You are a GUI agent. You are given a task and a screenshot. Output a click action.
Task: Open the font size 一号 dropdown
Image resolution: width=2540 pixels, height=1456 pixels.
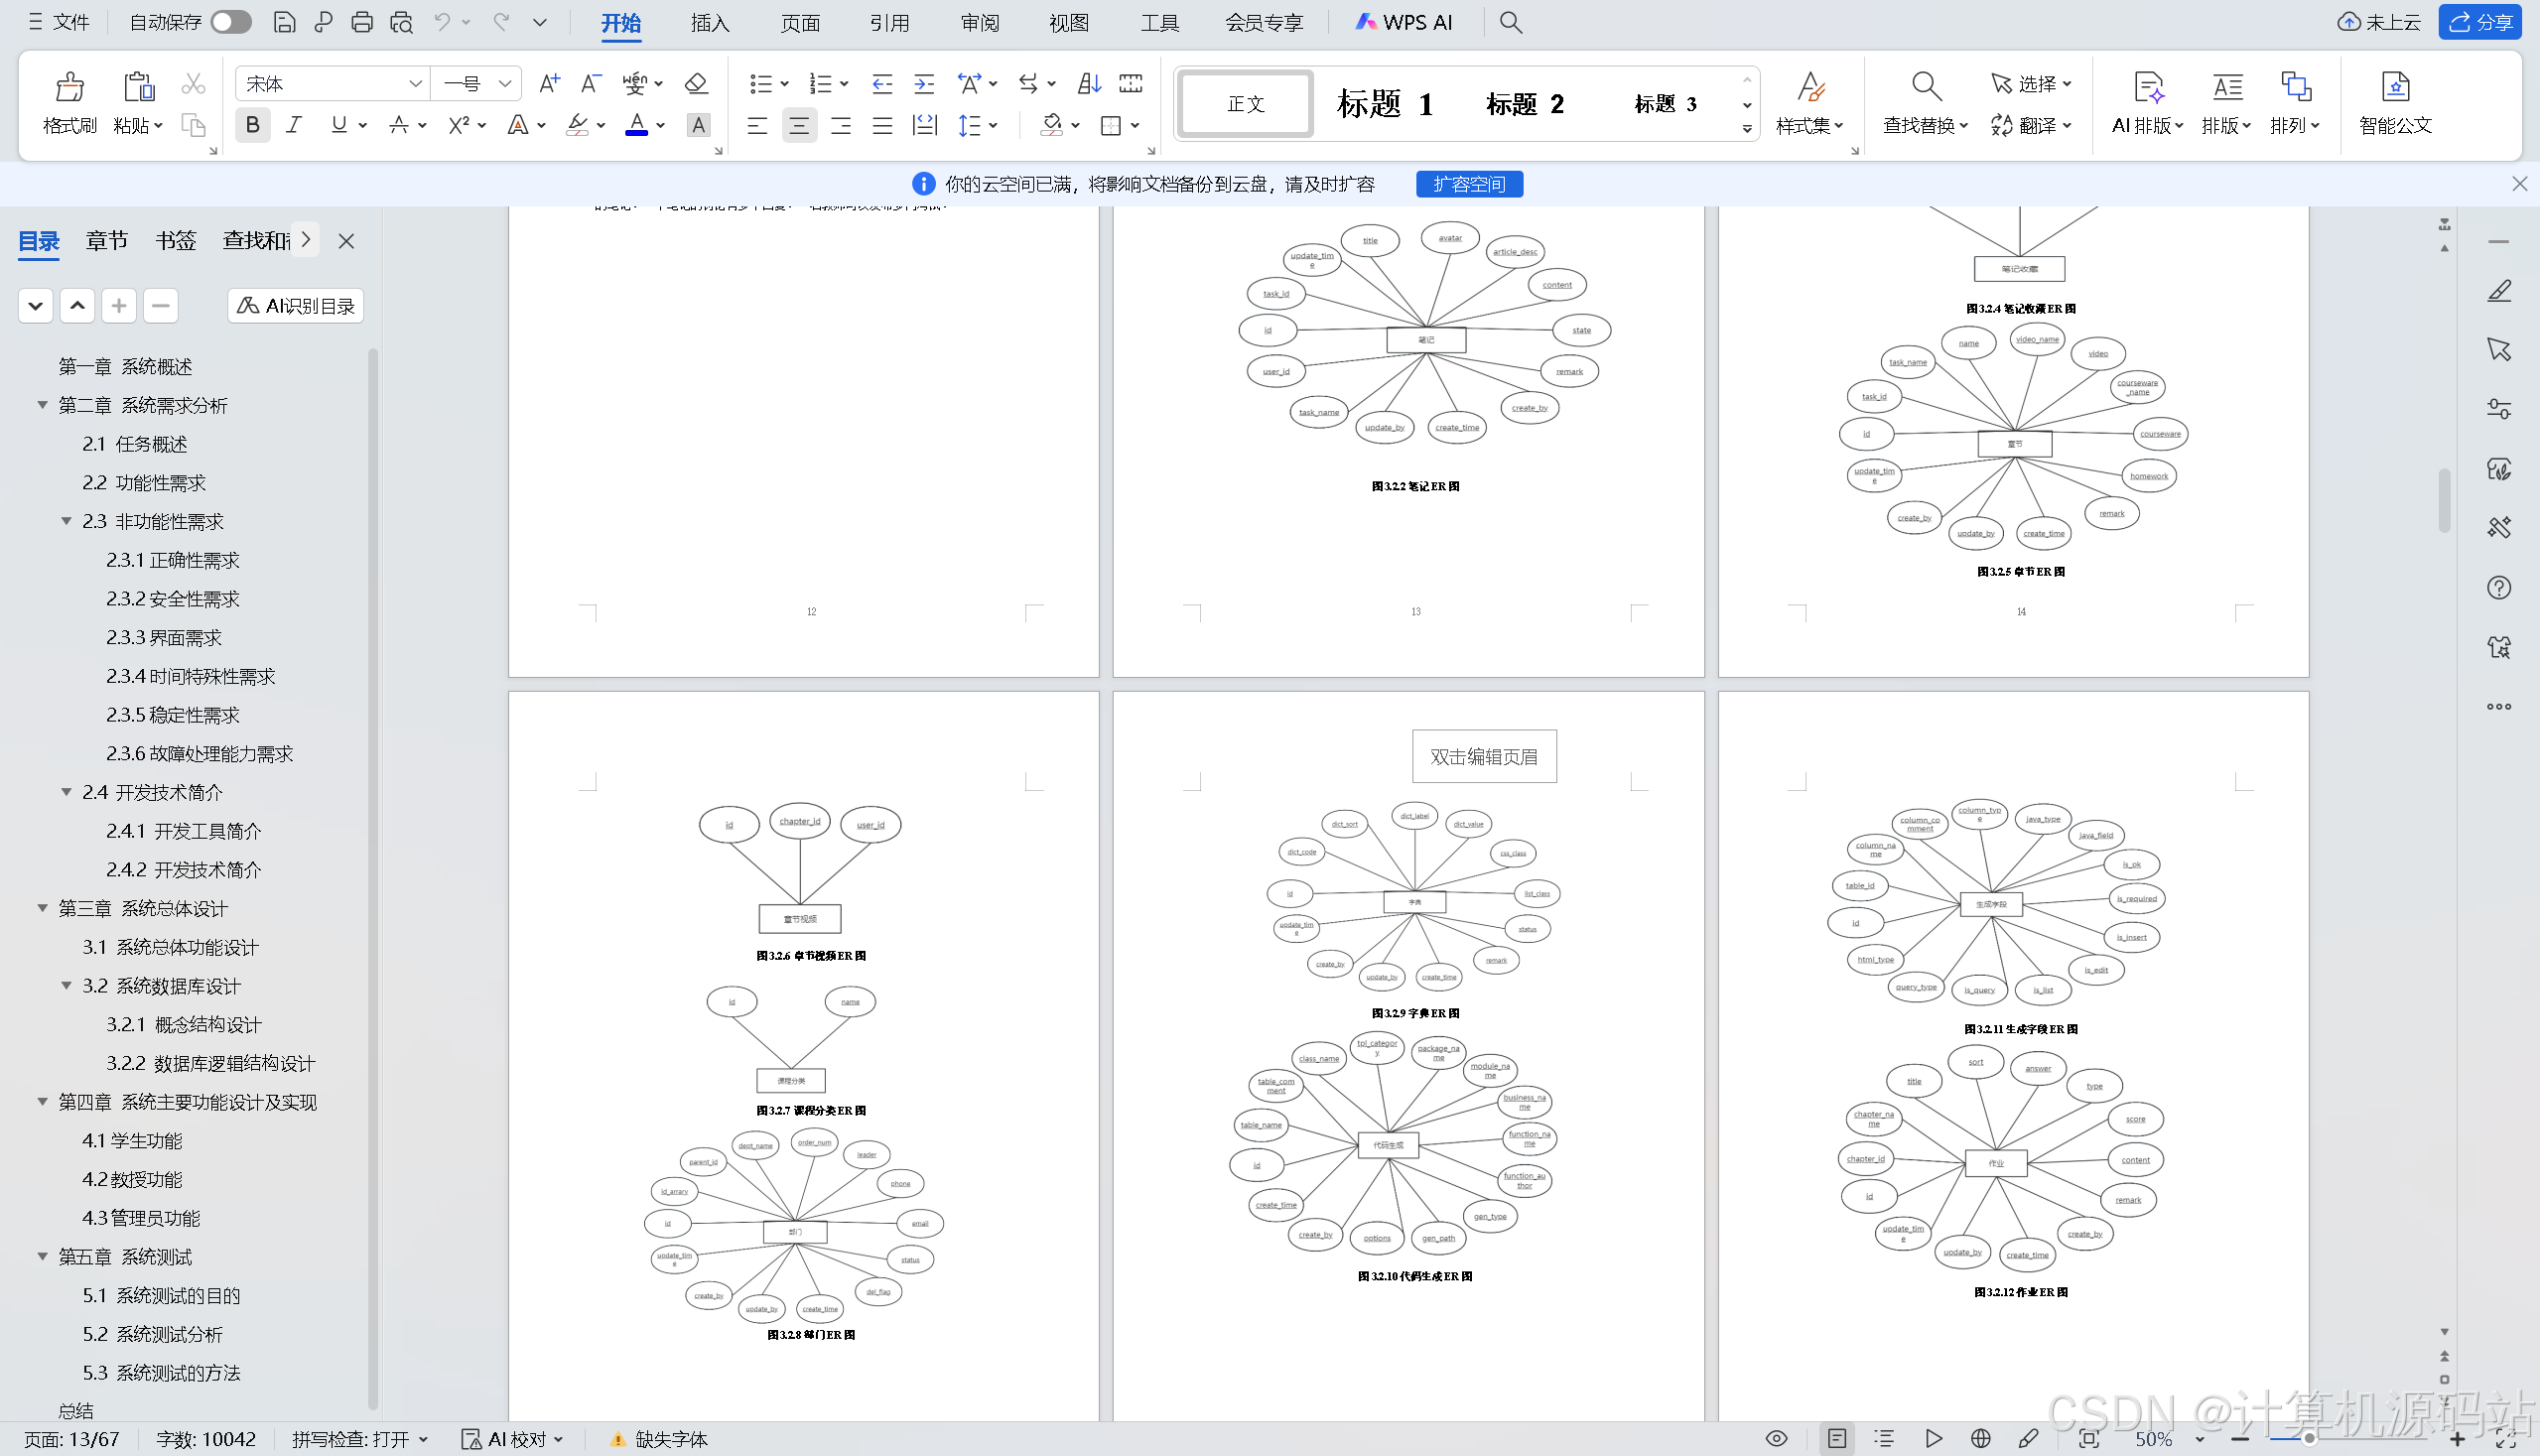click(x=505, y=84)
